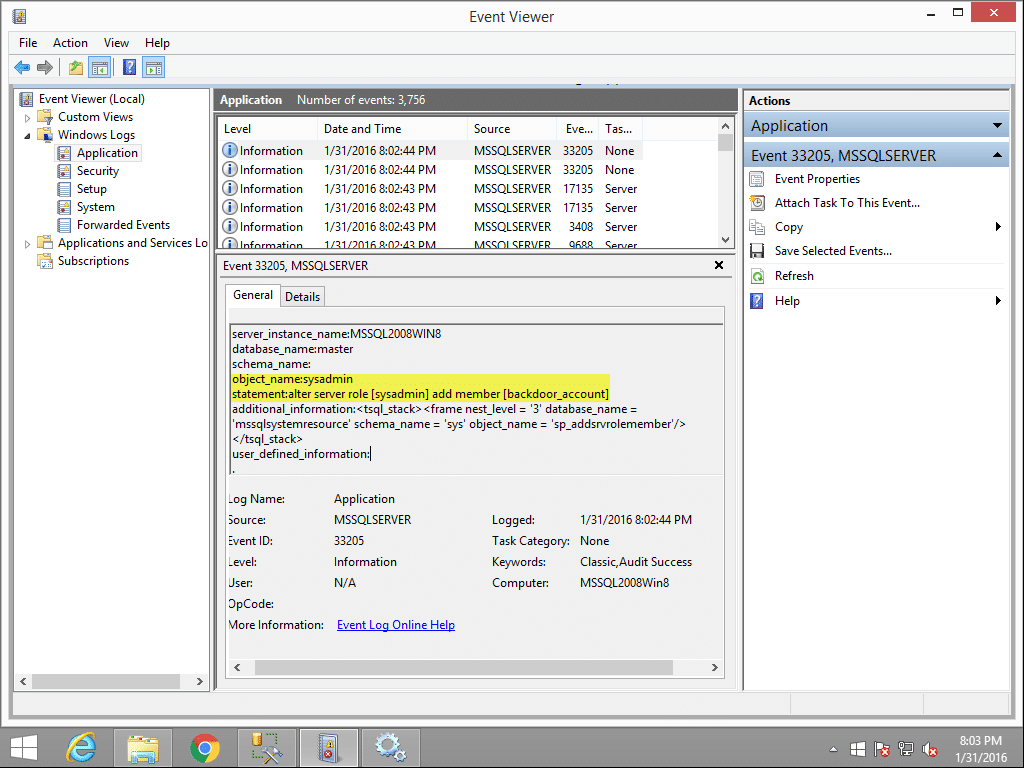Click the statement line with backdoor_account

point(421,394)
